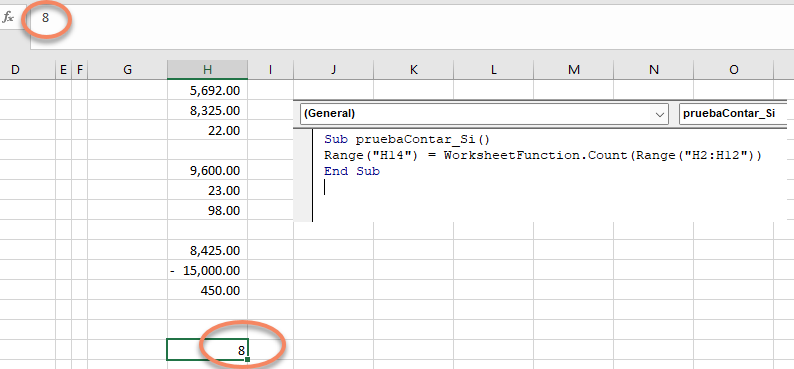Select column G header
Screen dimensions: 794x369
tap(127, 70)
